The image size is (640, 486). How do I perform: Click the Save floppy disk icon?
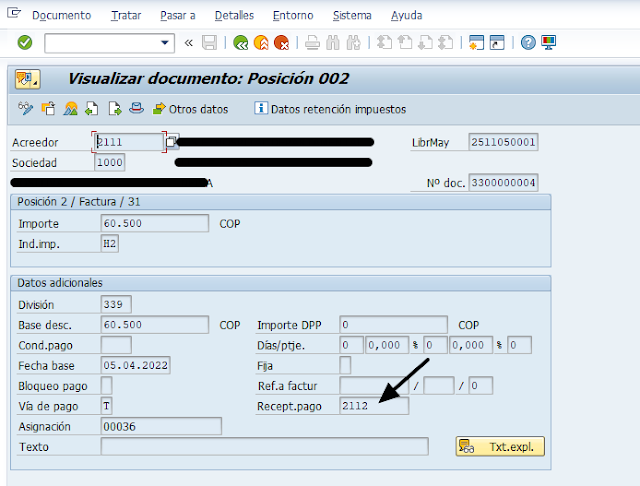[x=210, y=43]
